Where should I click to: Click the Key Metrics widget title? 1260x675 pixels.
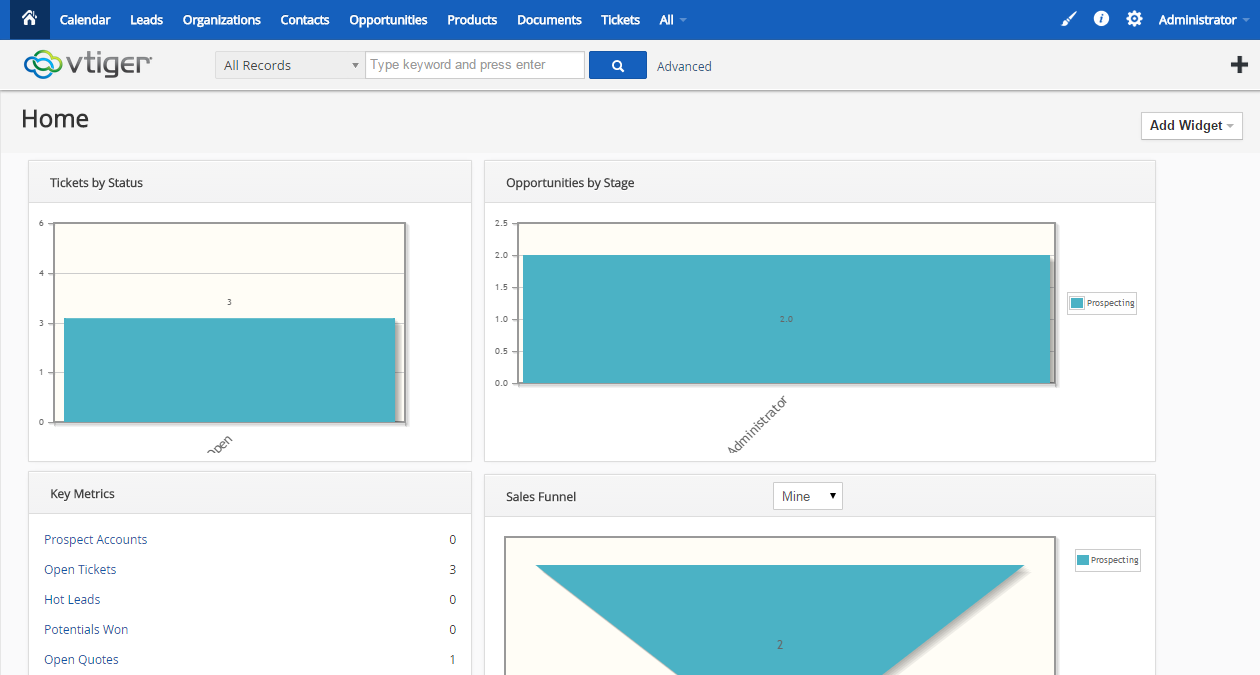pos(82,494)
